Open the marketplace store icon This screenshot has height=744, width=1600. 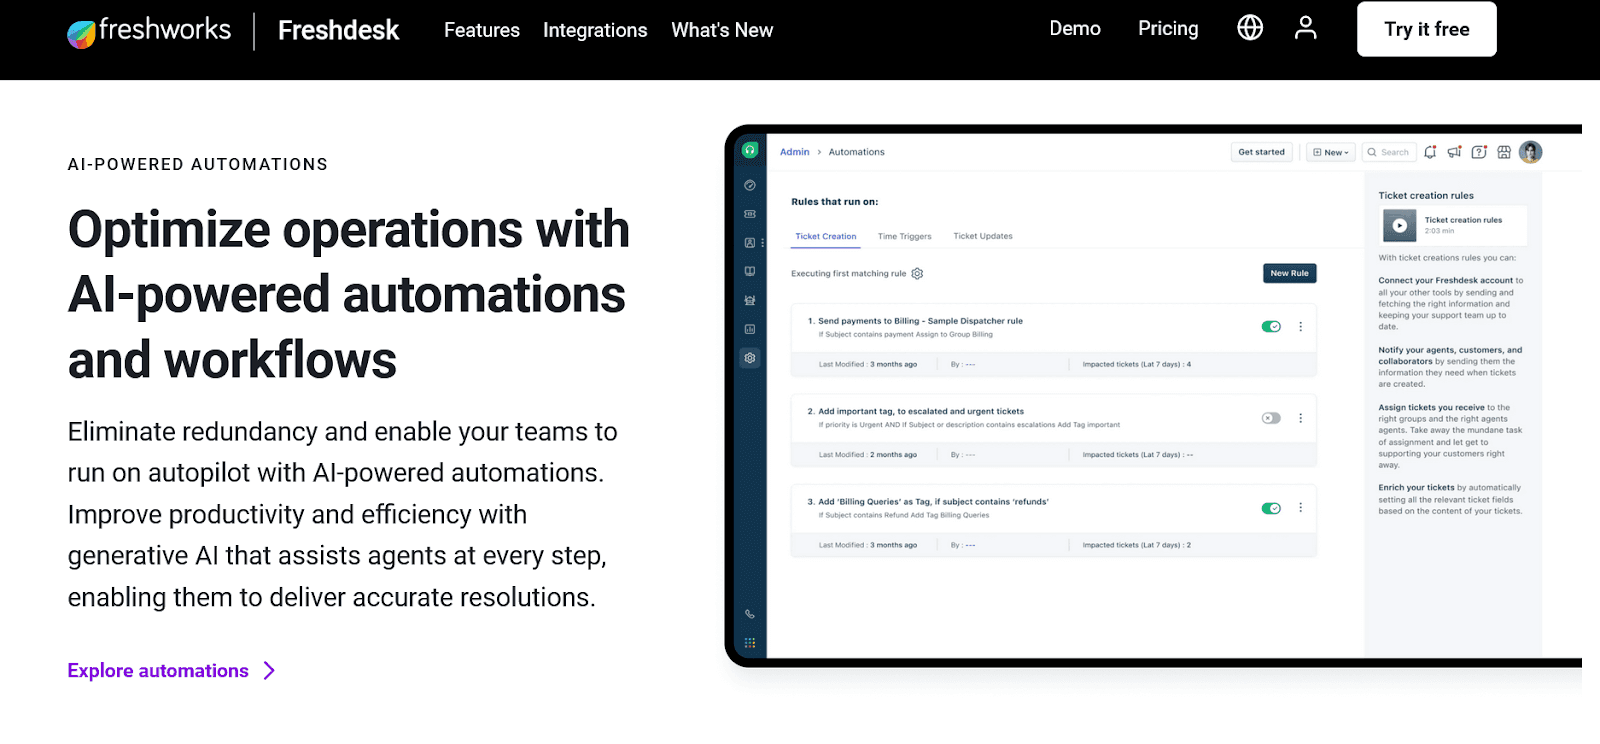(1504, 152)
